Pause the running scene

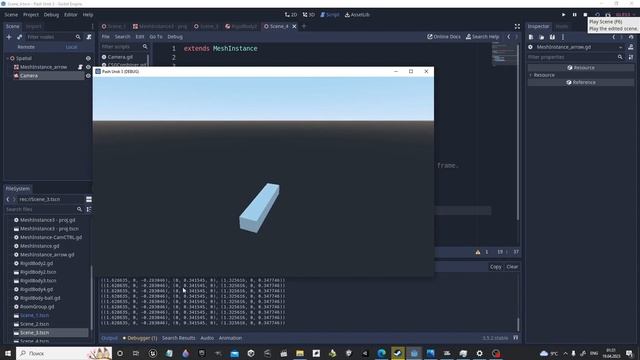tap(574, 15)
